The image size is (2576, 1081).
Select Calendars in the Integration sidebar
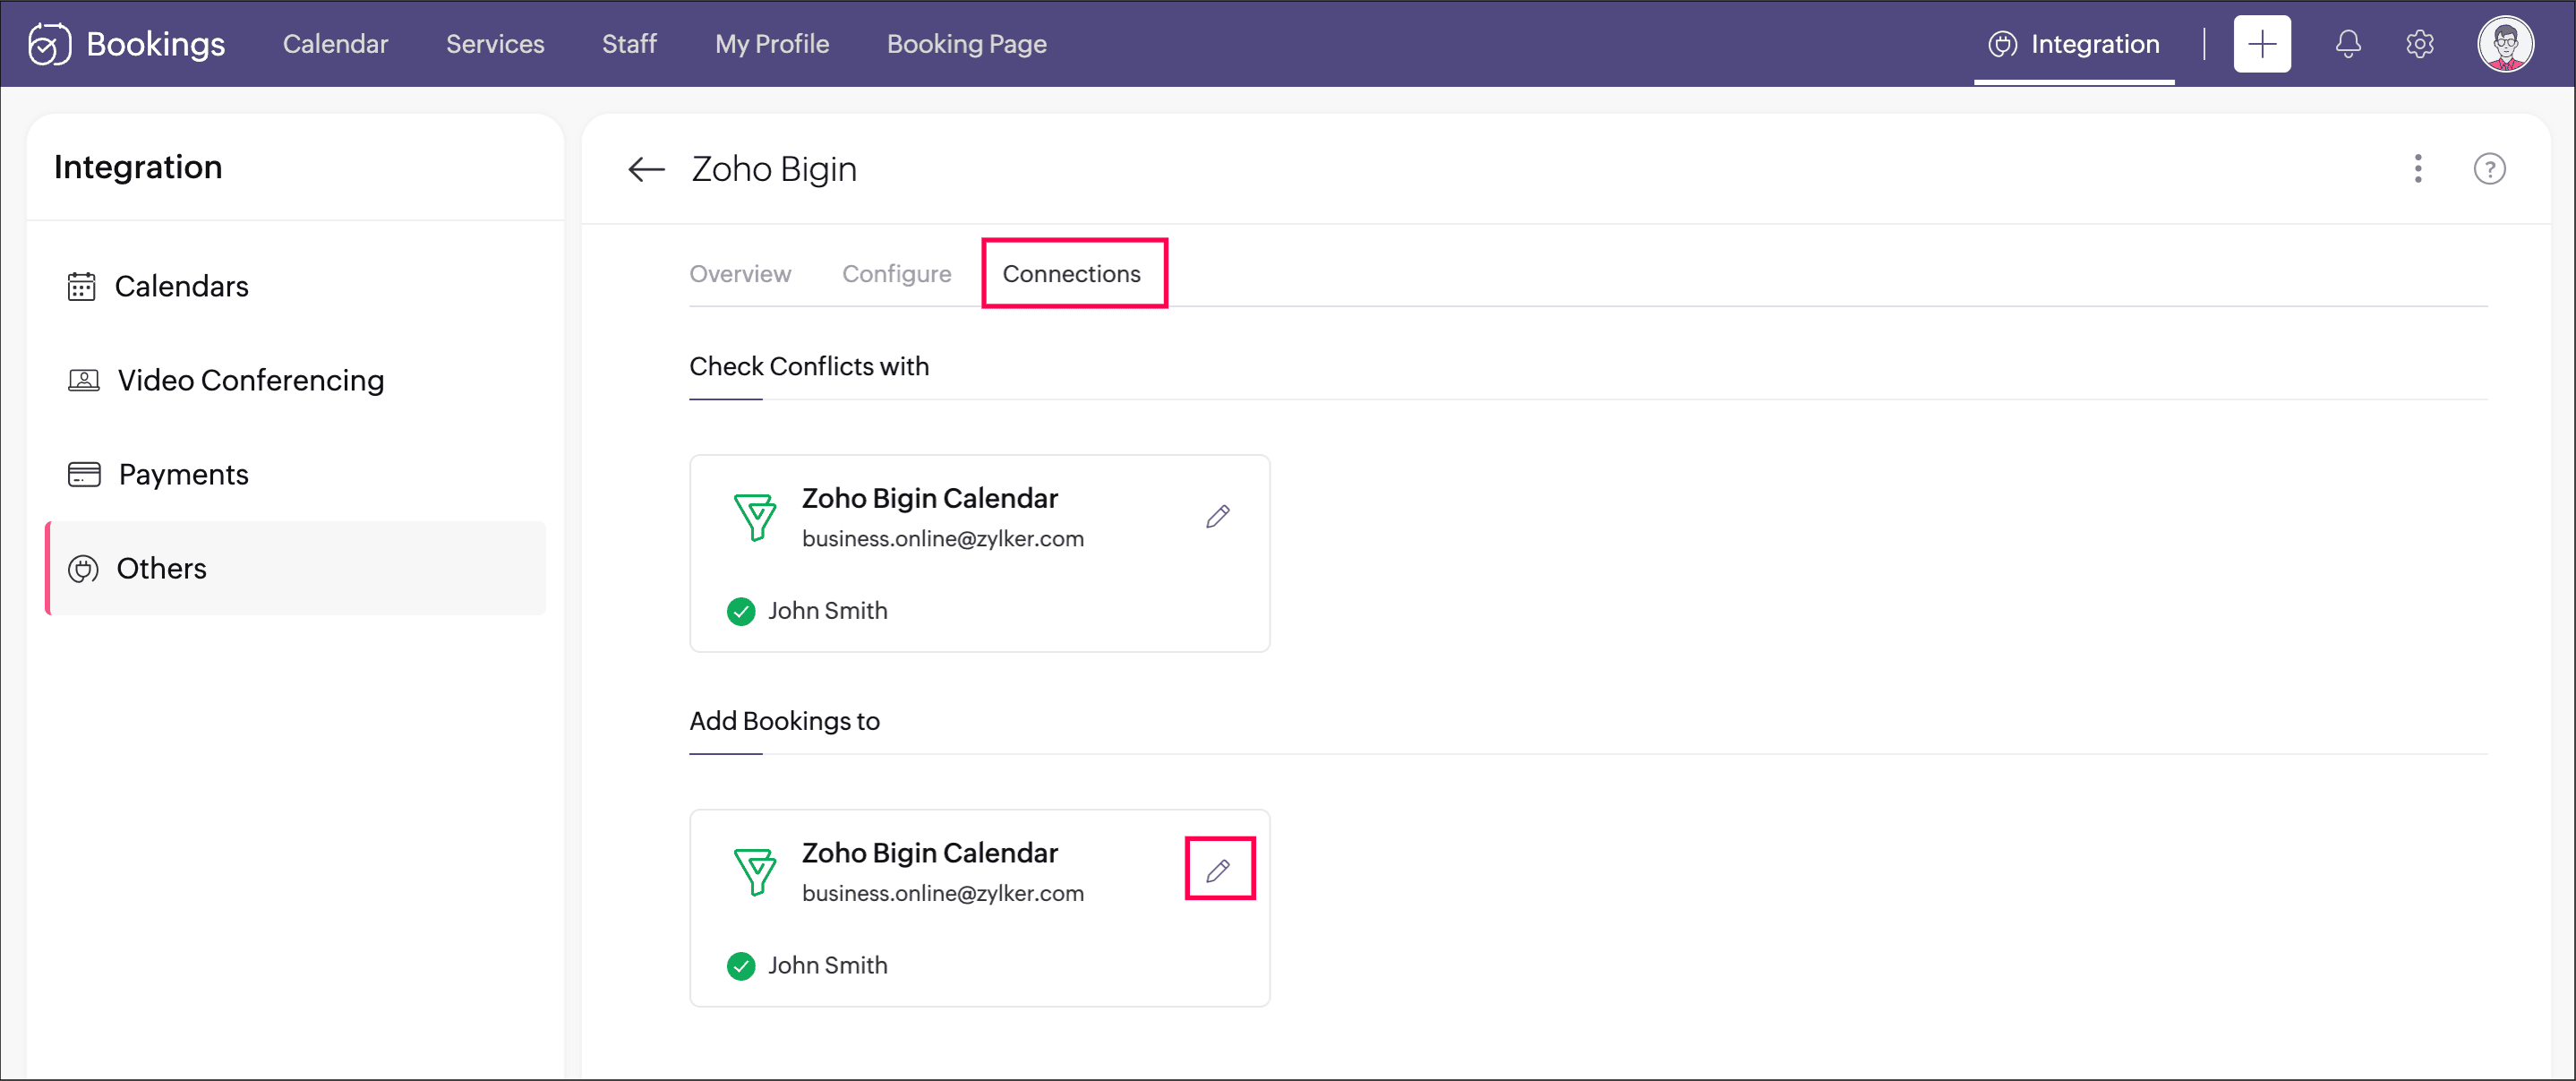click(295, 286)
